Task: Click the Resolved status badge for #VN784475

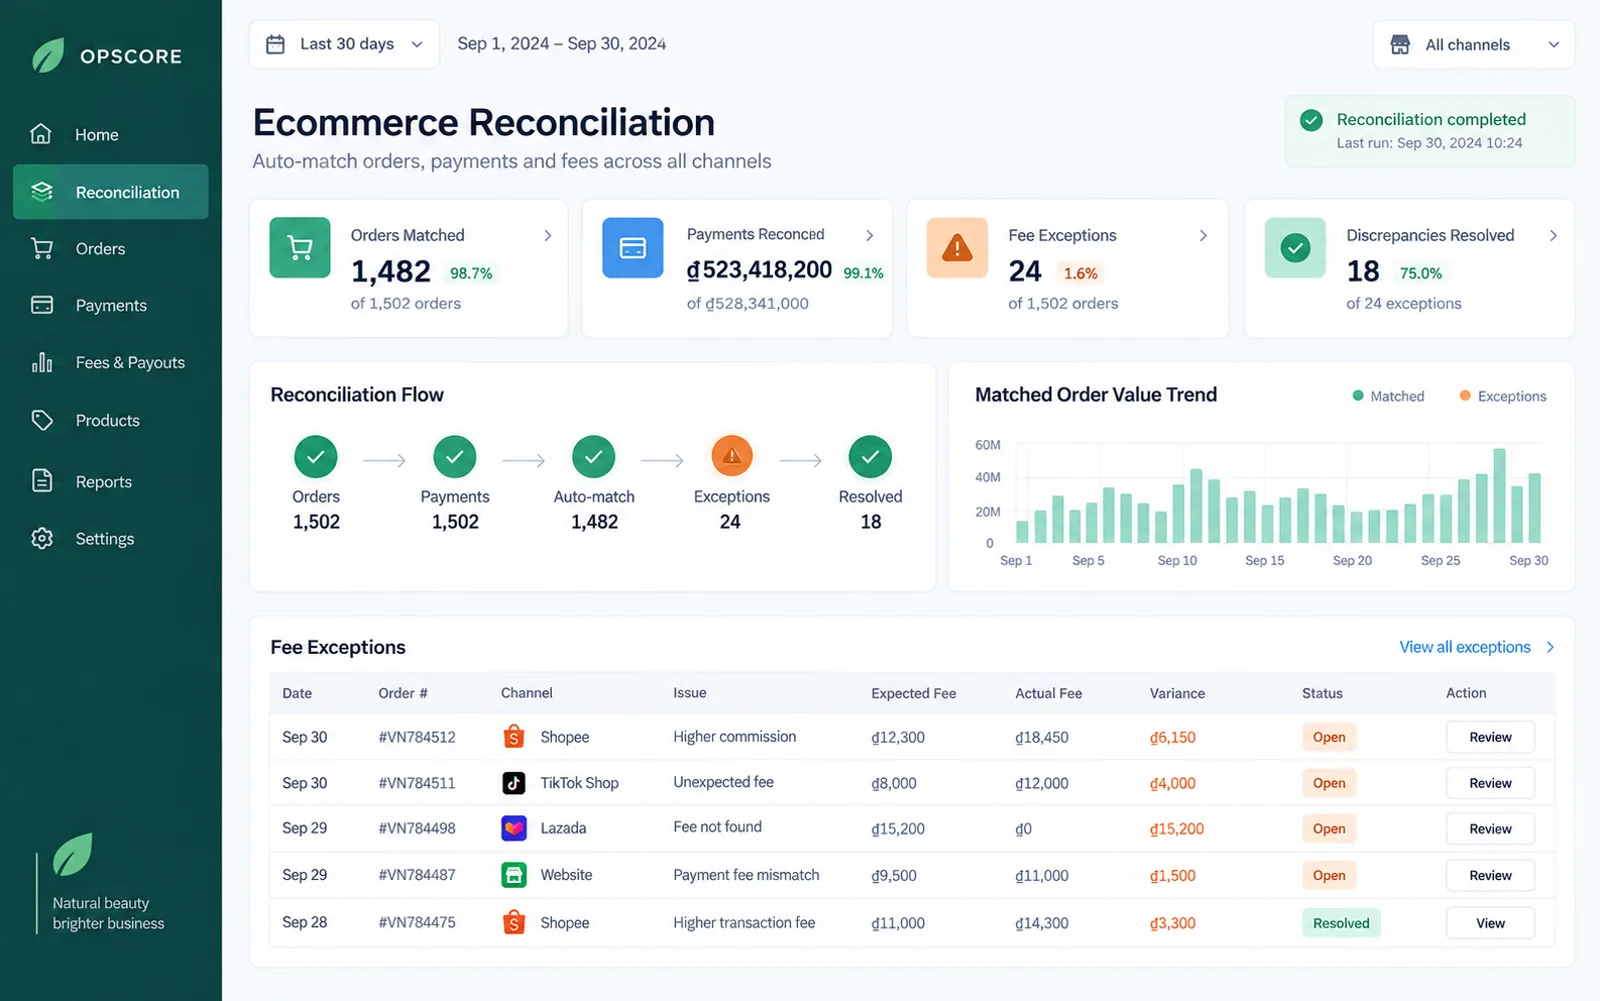Action: 1341,923
